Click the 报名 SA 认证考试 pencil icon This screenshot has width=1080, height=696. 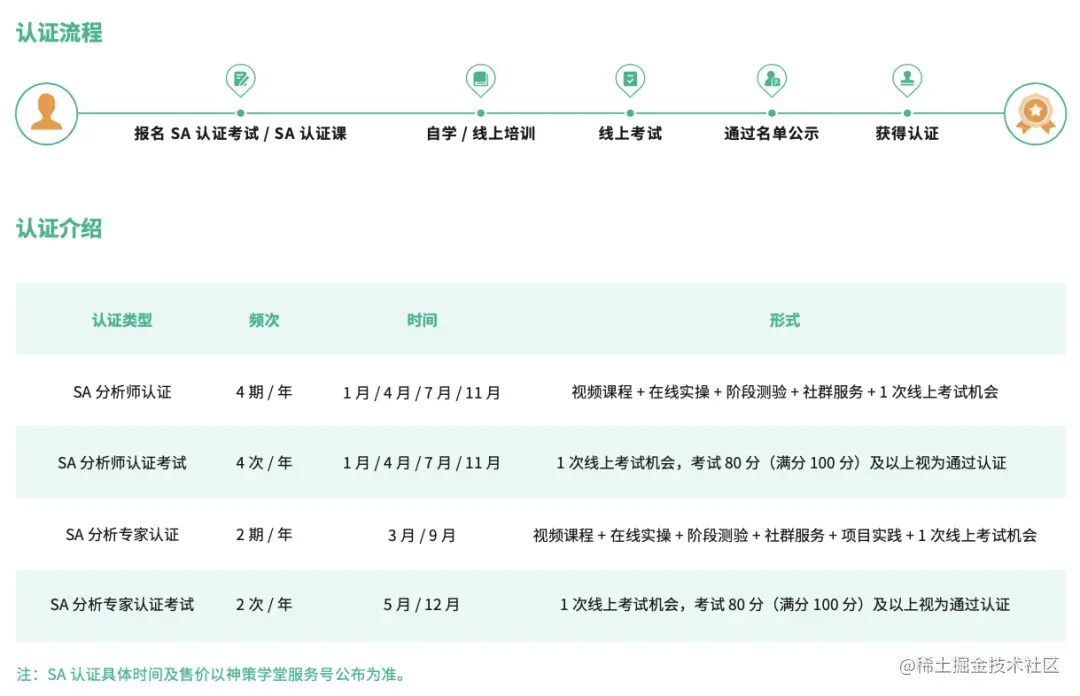pyautogui.click(x=240, y=78)
